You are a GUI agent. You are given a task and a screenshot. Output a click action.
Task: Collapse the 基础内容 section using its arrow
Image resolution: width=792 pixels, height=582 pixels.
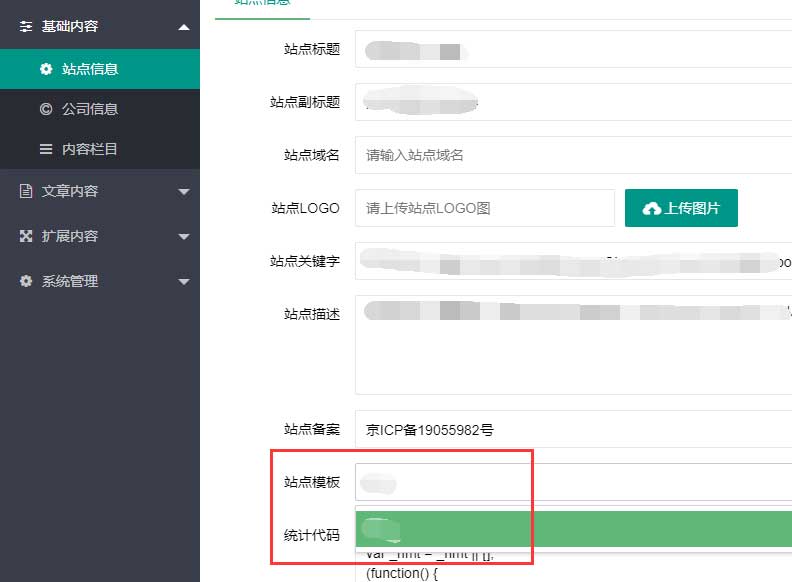pos(183,27)
